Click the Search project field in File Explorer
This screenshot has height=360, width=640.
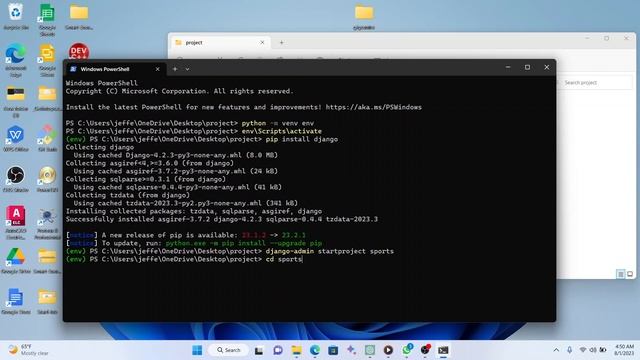(x=595, y=82)
